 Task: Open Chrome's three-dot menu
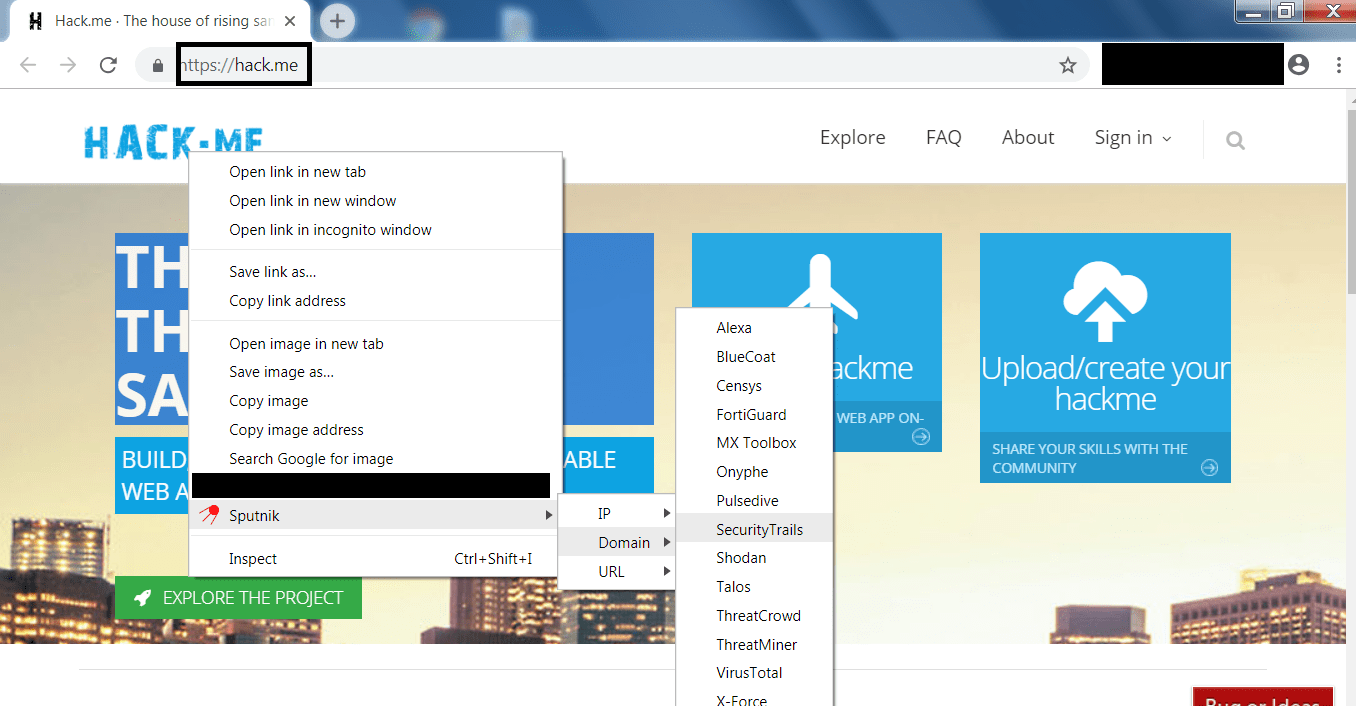[1339, 64]
